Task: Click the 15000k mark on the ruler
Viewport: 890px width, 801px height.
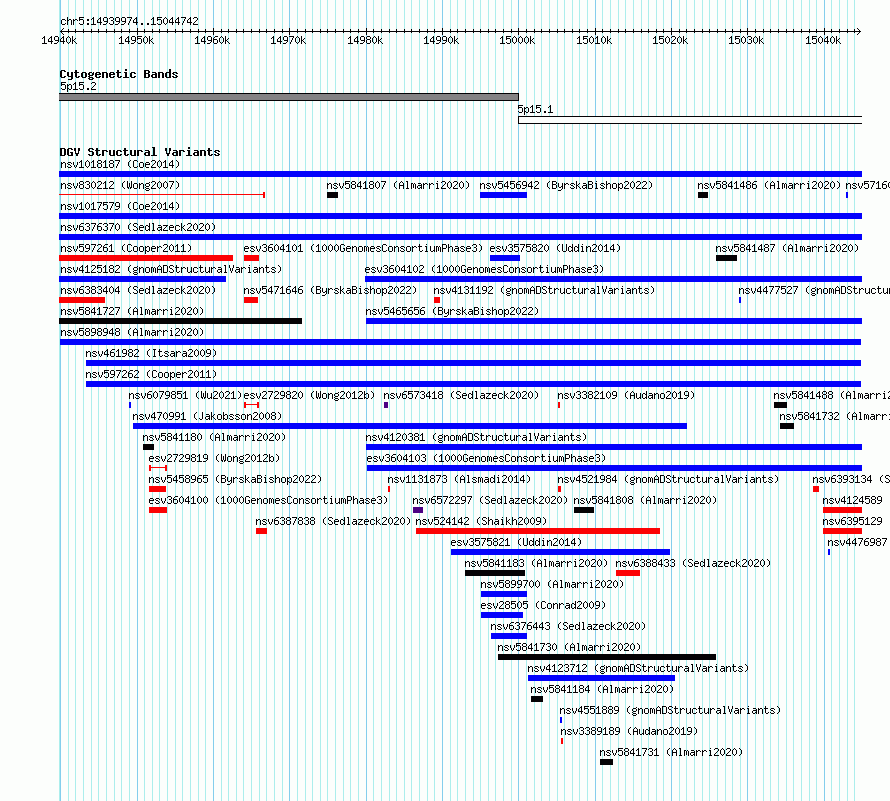Action: point(517,40)
